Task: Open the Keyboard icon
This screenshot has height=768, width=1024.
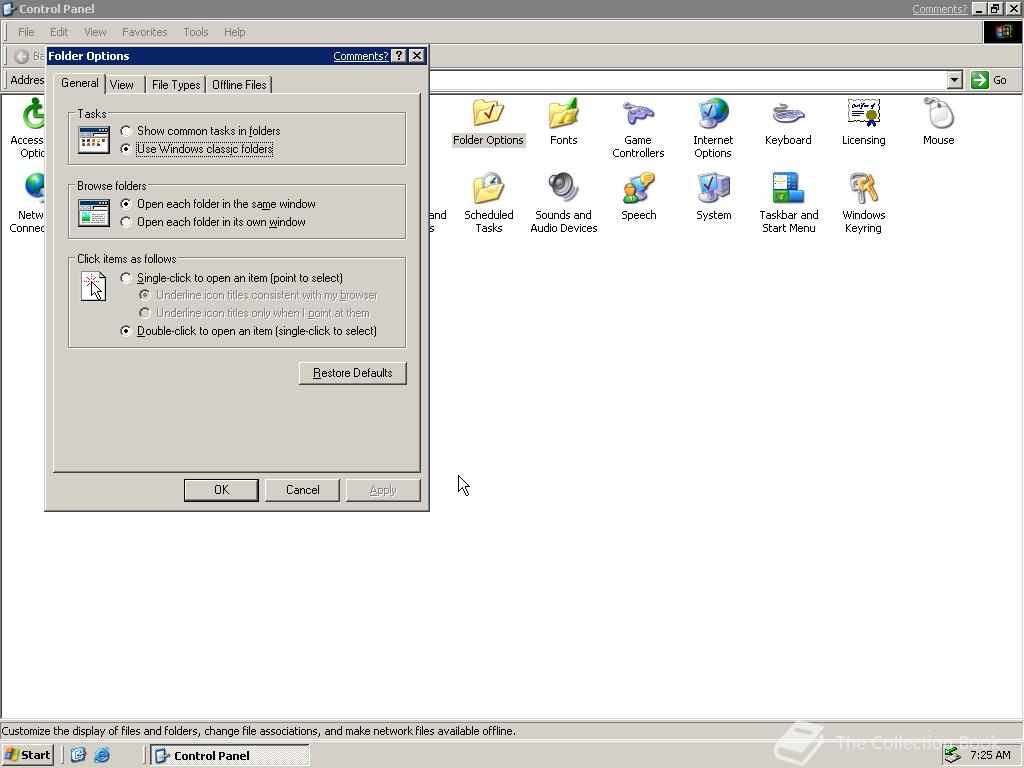Action: click(788, 122)
